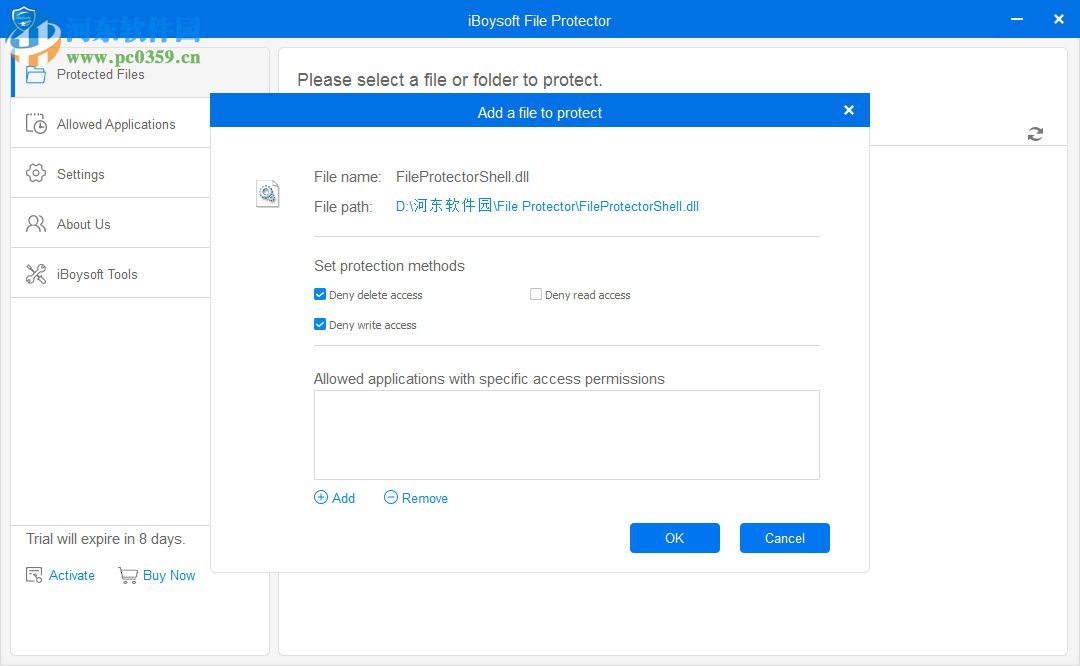
Task: Open the FileProtectorShell.dll file path link
Action: (x=546, y=206)
